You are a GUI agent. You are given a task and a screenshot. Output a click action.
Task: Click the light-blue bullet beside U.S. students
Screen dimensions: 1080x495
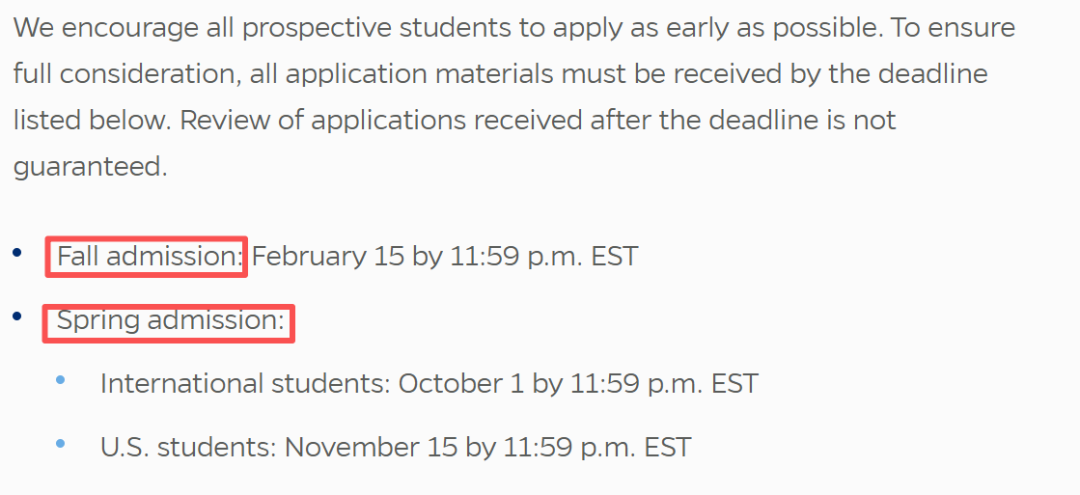(x=61, y=443)
